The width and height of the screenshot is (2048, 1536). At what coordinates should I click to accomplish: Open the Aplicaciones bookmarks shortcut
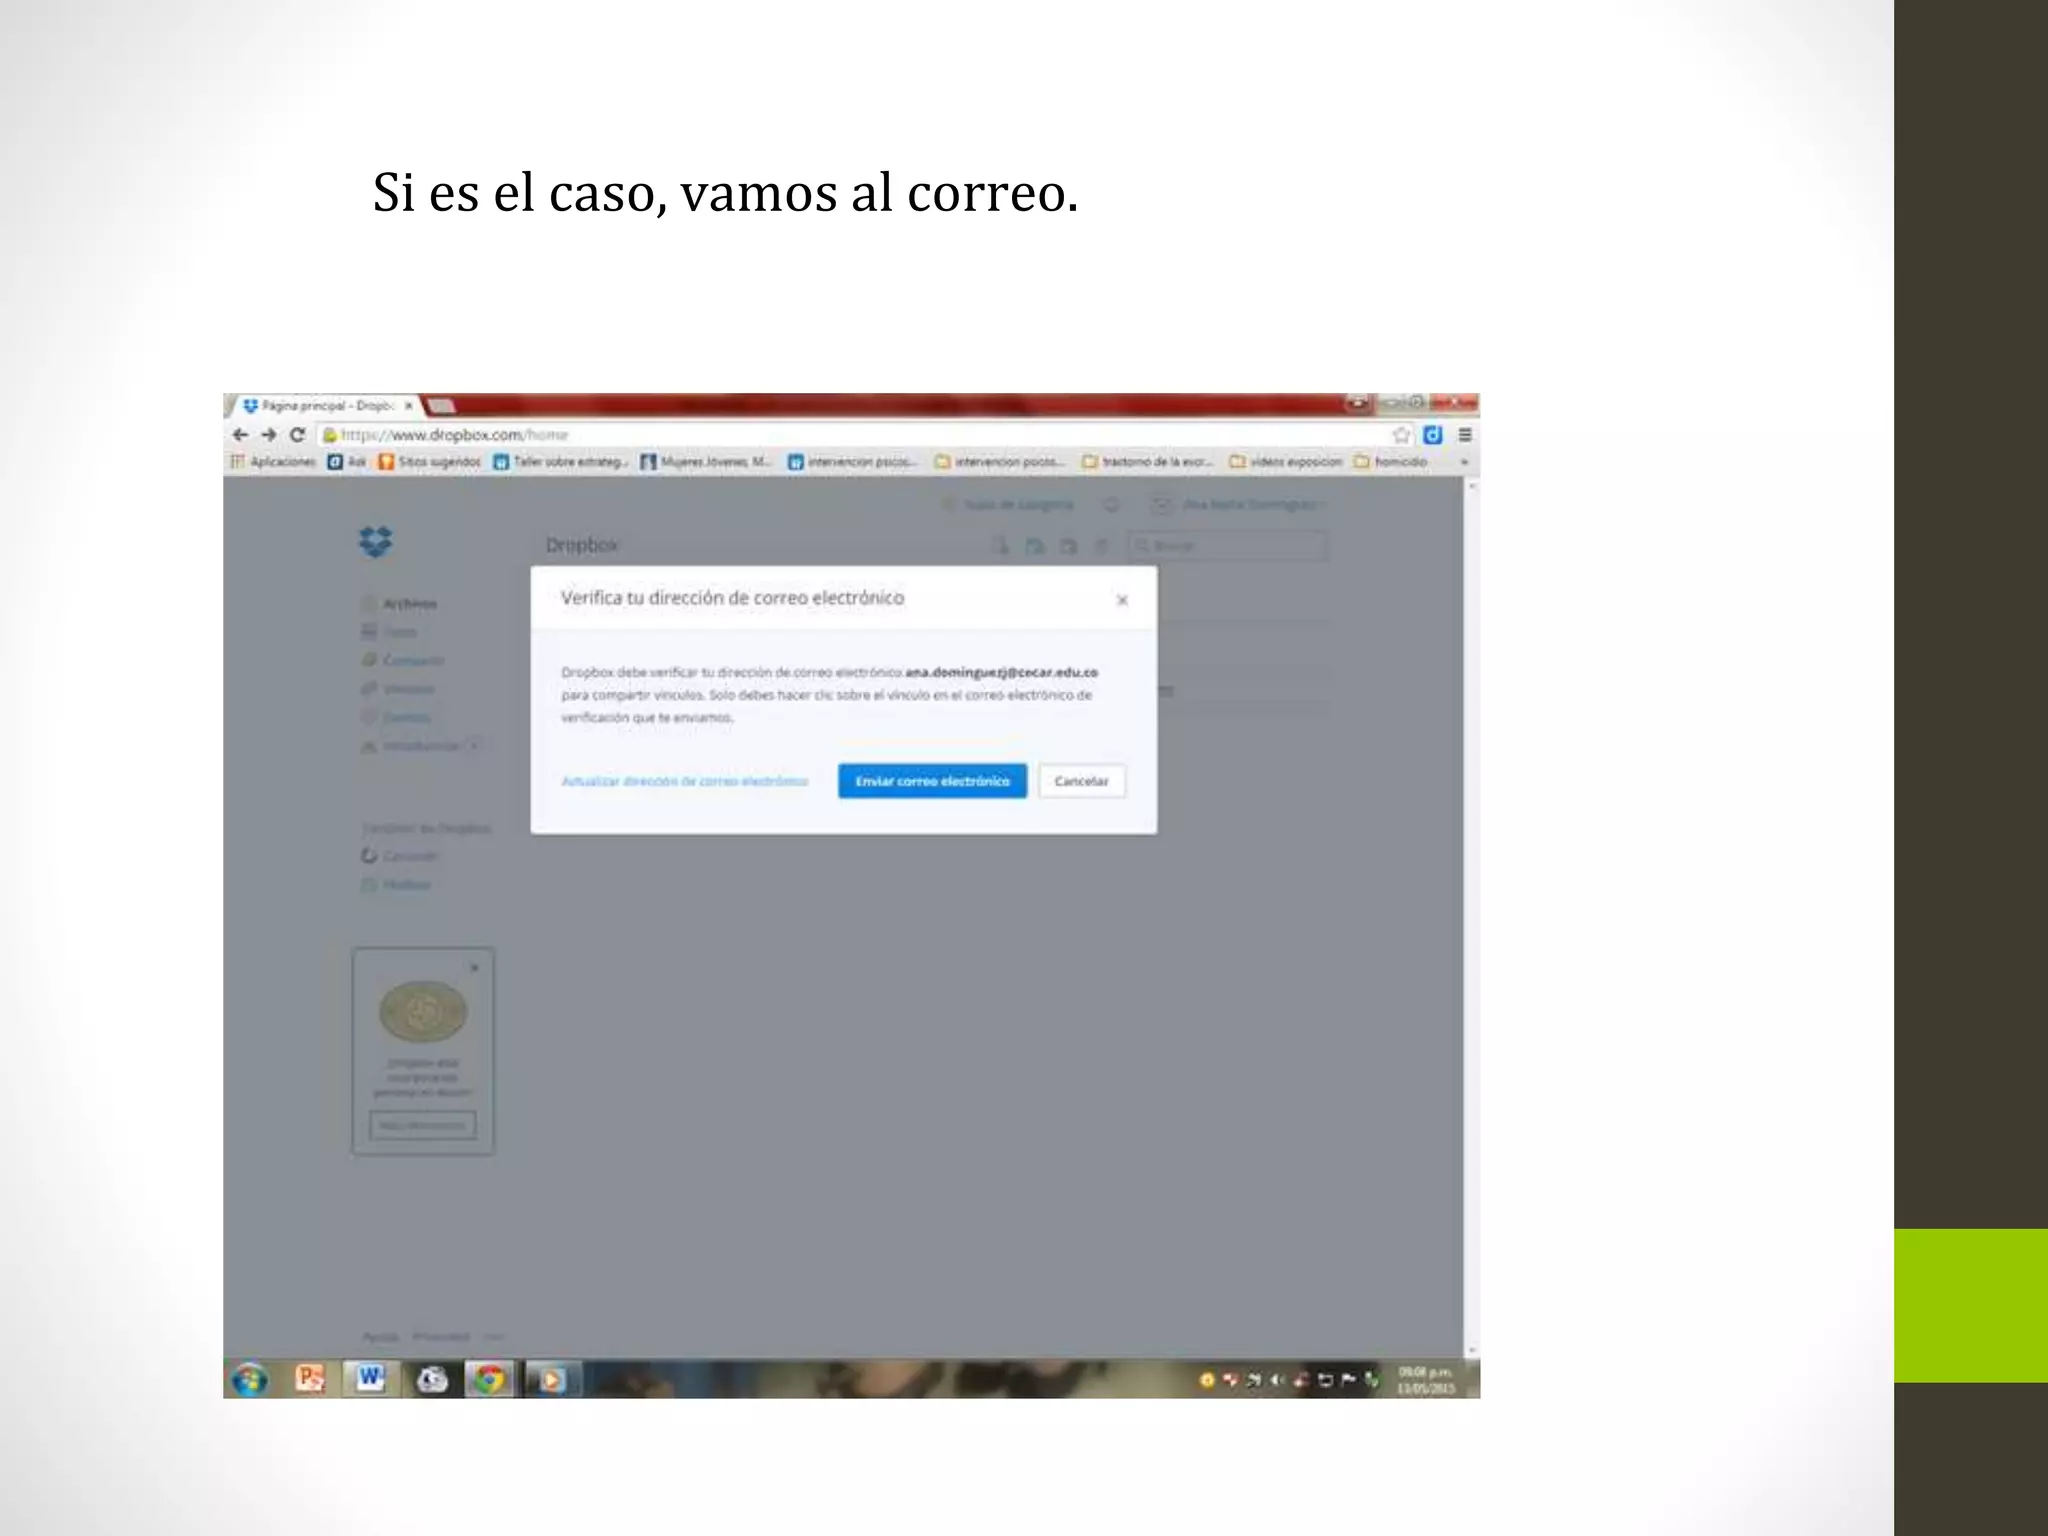coord(273,462)
